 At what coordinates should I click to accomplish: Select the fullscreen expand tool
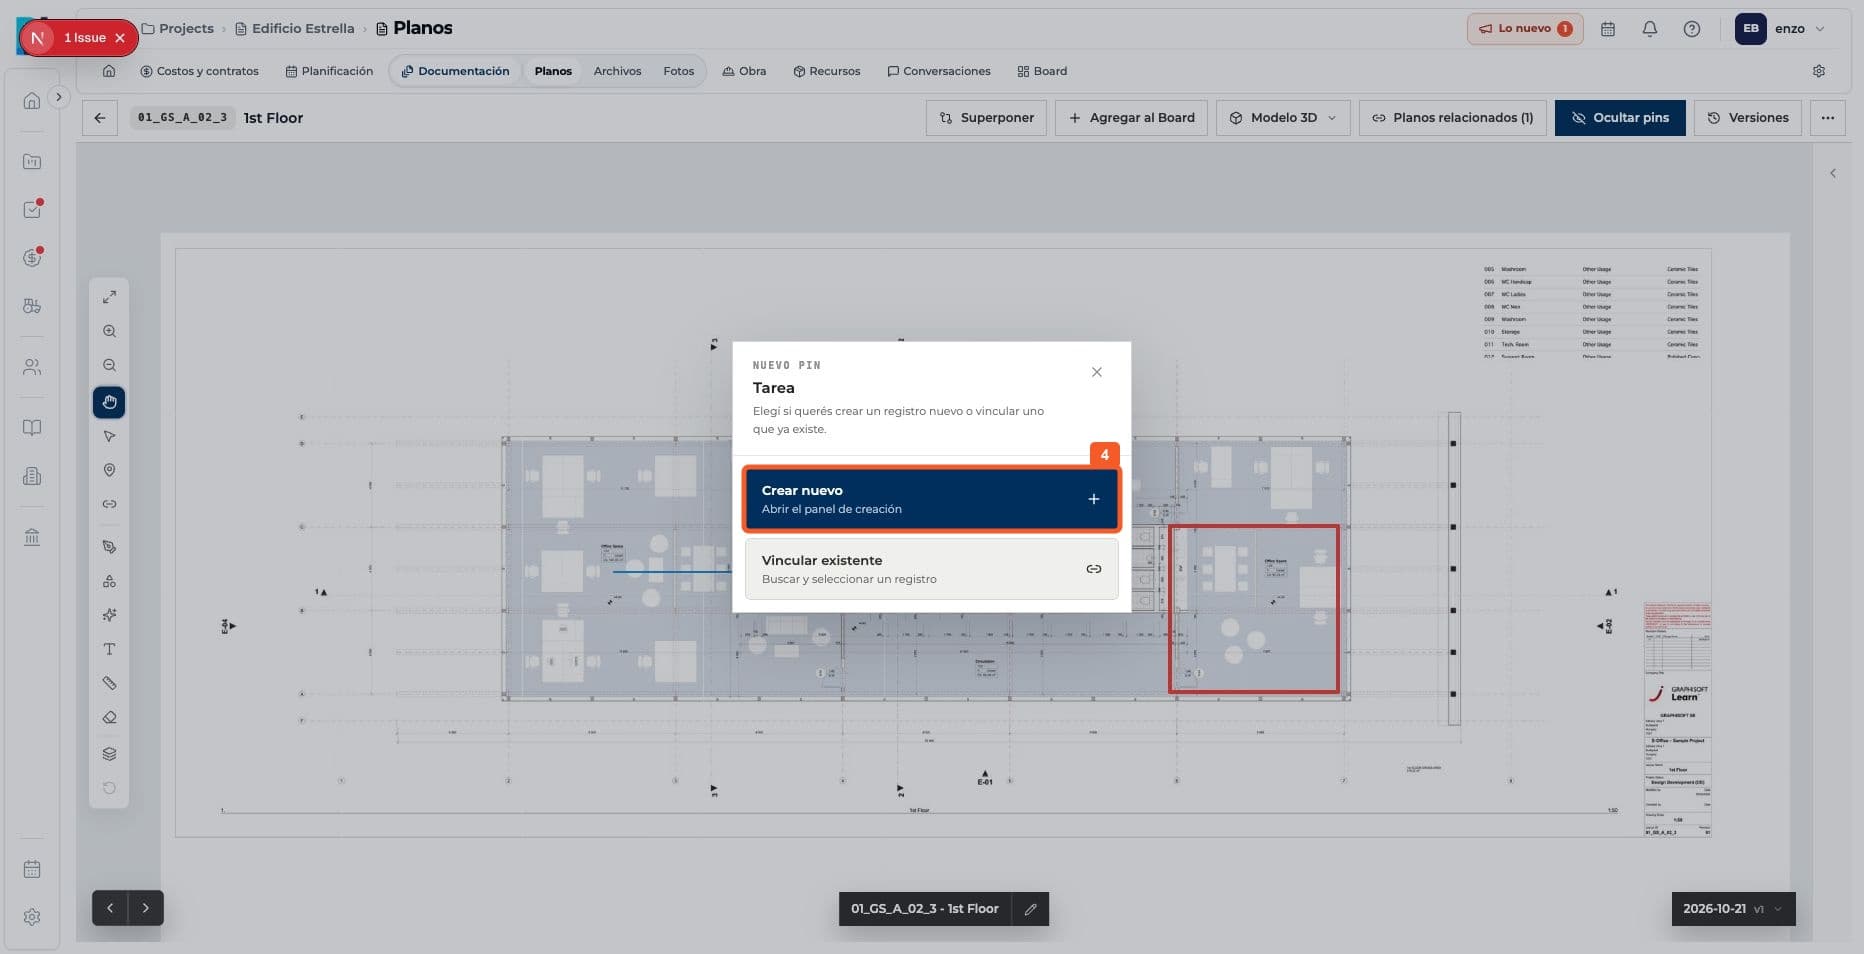[109, 297]
